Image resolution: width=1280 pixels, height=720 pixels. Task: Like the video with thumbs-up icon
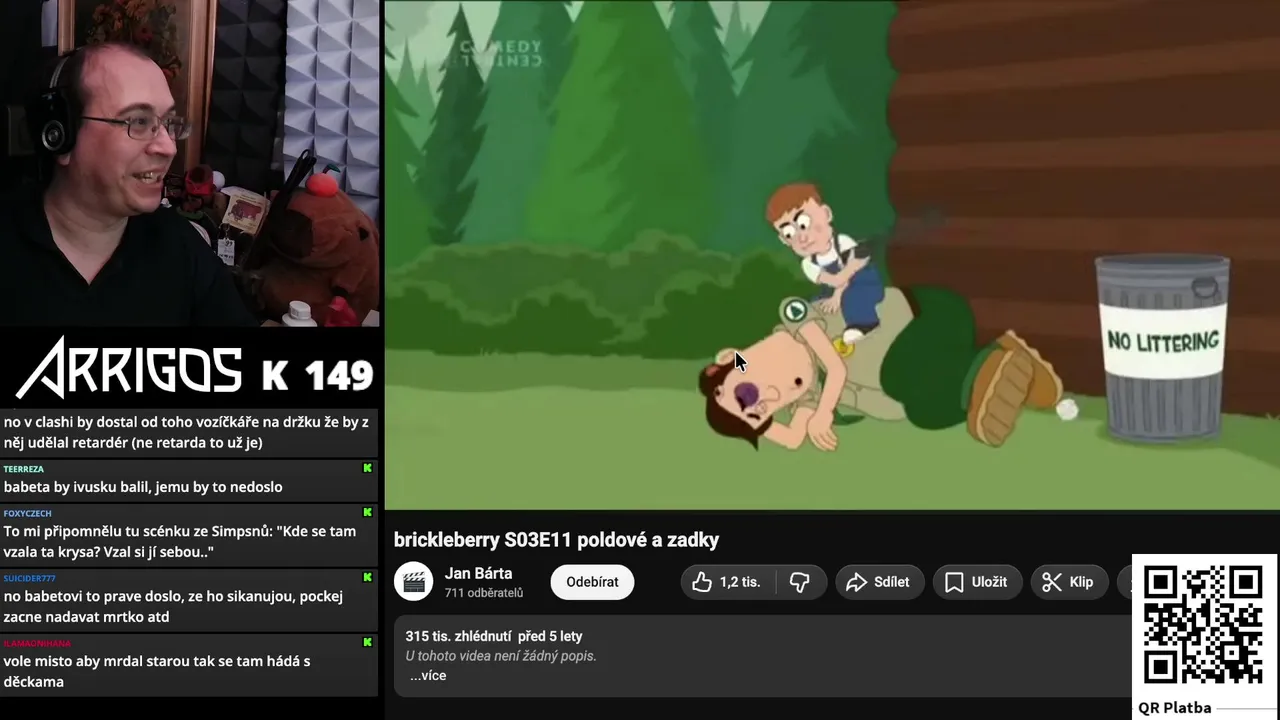[727, 582]
